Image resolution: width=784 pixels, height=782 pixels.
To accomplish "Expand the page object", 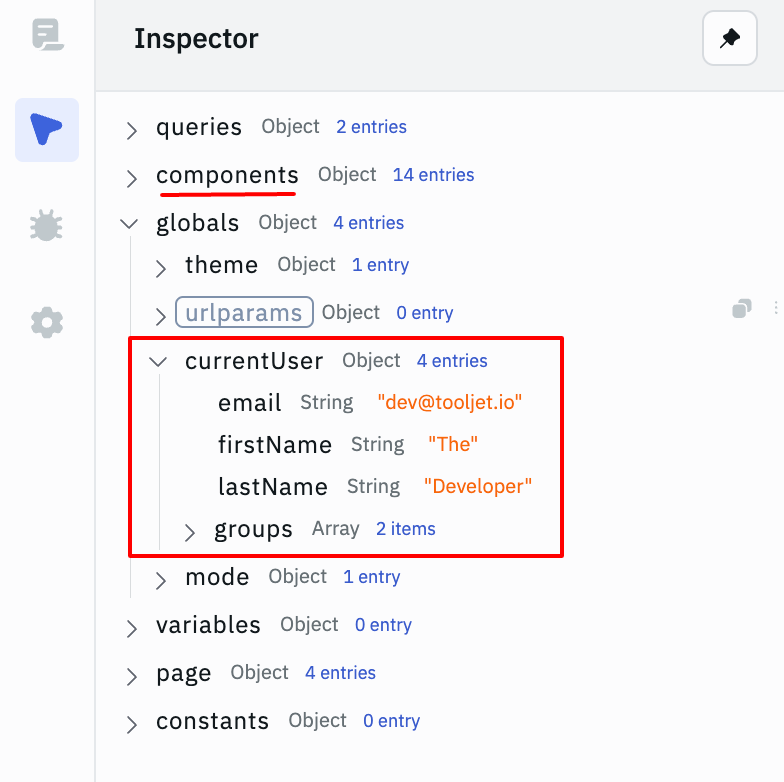I will point(131,675).
